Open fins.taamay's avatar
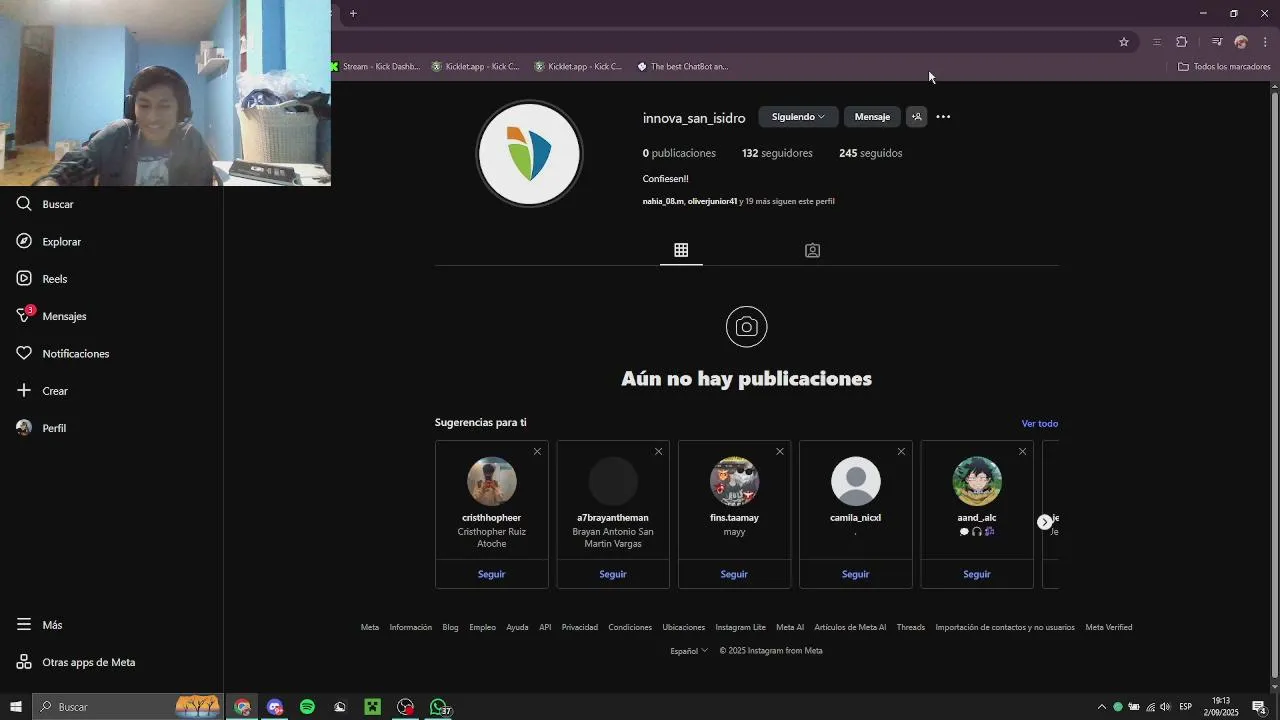 734,482
